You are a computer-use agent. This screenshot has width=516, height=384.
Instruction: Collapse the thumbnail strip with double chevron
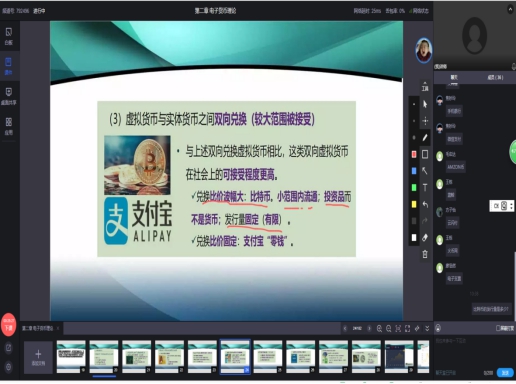(427, 329)
